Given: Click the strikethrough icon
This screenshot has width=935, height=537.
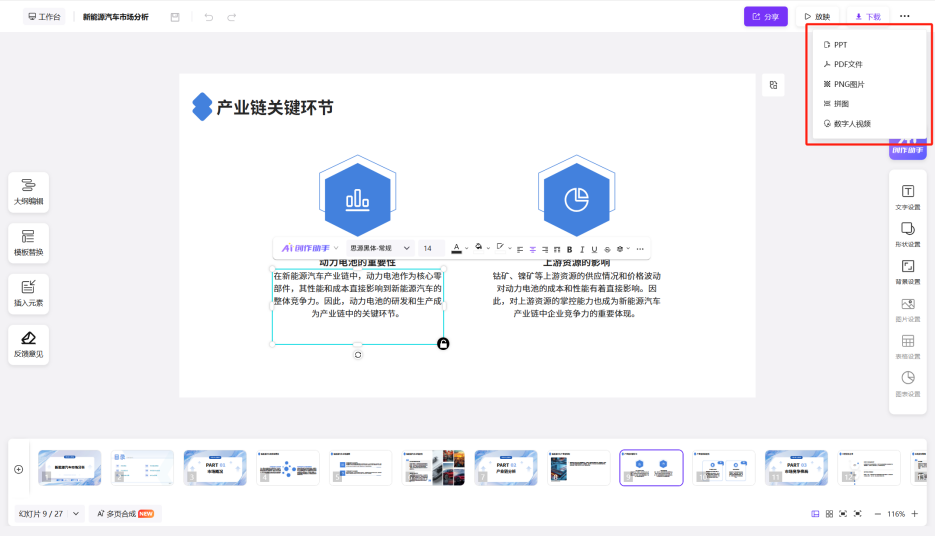Looking at the screenshot, I should 607,249.
